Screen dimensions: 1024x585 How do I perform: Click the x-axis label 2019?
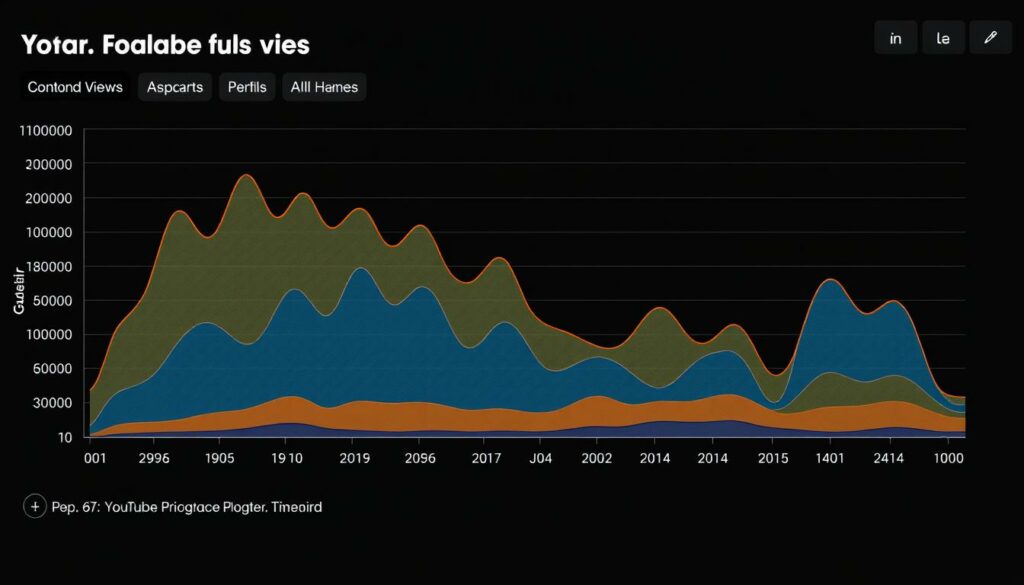point(355,458)
